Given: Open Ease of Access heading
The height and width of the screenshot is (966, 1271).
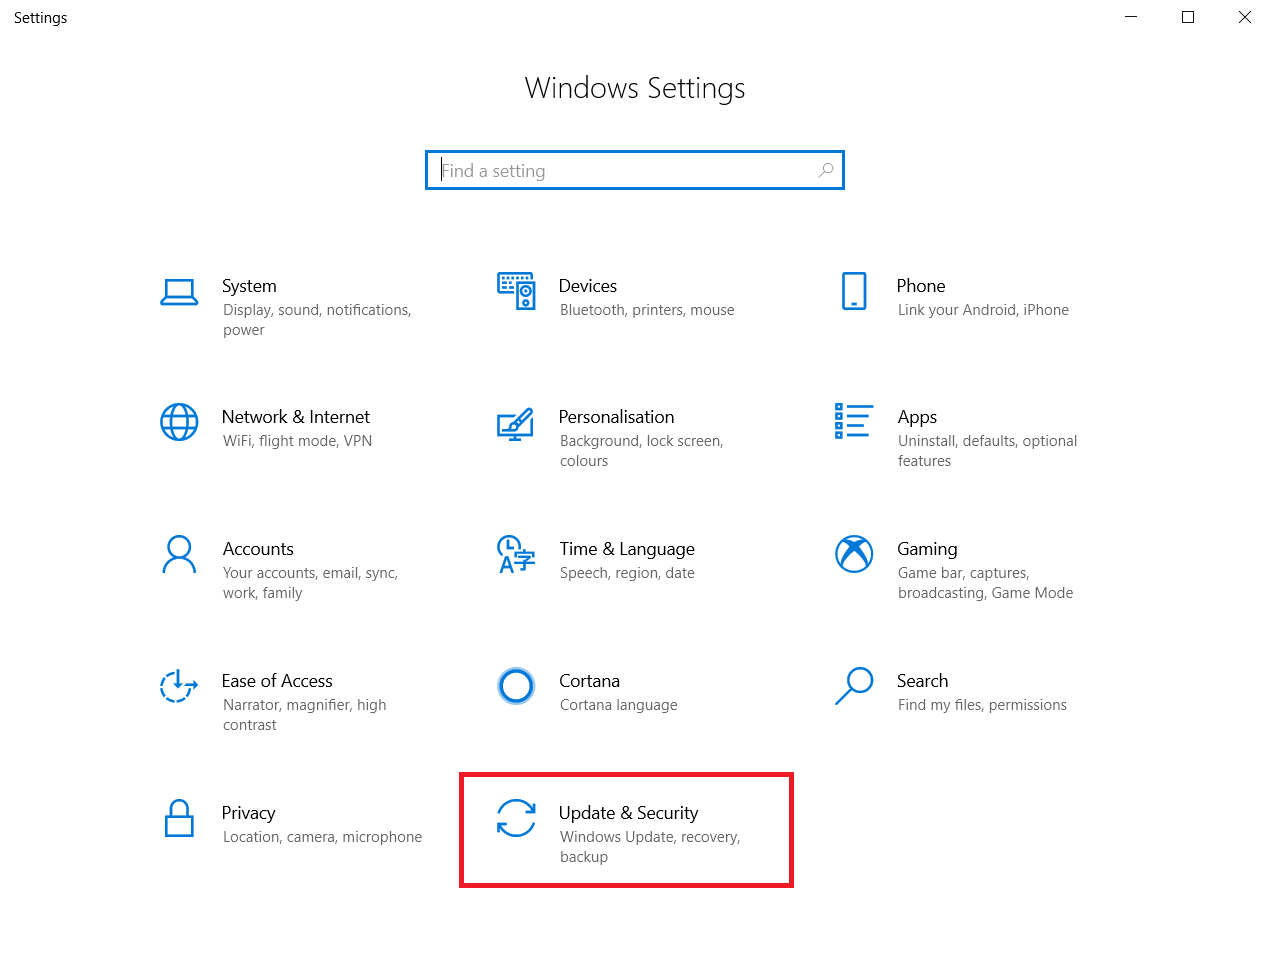Looking at the screenshot, I should point(277,681).
